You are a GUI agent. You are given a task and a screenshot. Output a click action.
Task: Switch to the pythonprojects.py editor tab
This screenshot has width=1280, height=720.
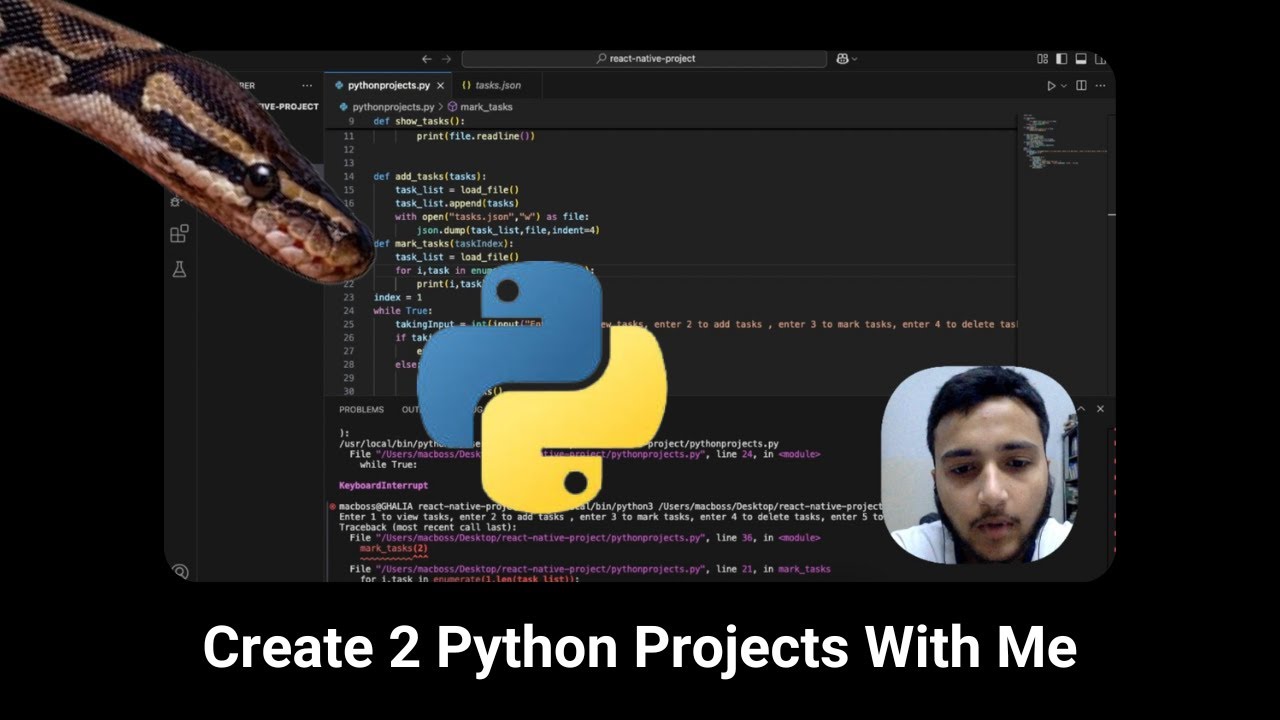point(389,86)
